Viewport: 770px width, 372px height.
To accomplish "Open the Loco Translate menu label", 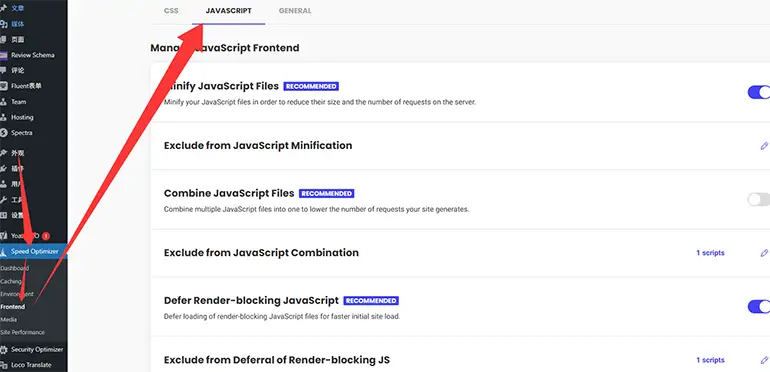I will pos(31,365).
